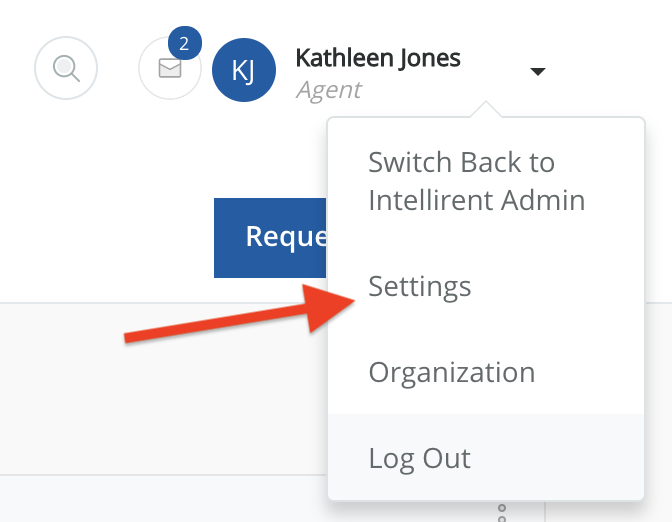Viewport: 672px width, 522px height.
Task: Click the Settings entry the arrow indicates
Action: click(x=420, y=287)
